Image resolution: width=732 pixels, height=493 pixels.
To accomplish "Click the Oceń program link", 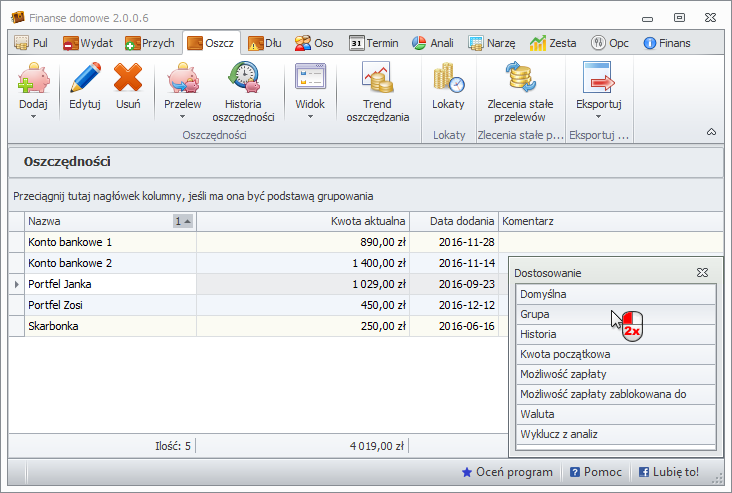I will pyautogui.click(x=506, y=472).
